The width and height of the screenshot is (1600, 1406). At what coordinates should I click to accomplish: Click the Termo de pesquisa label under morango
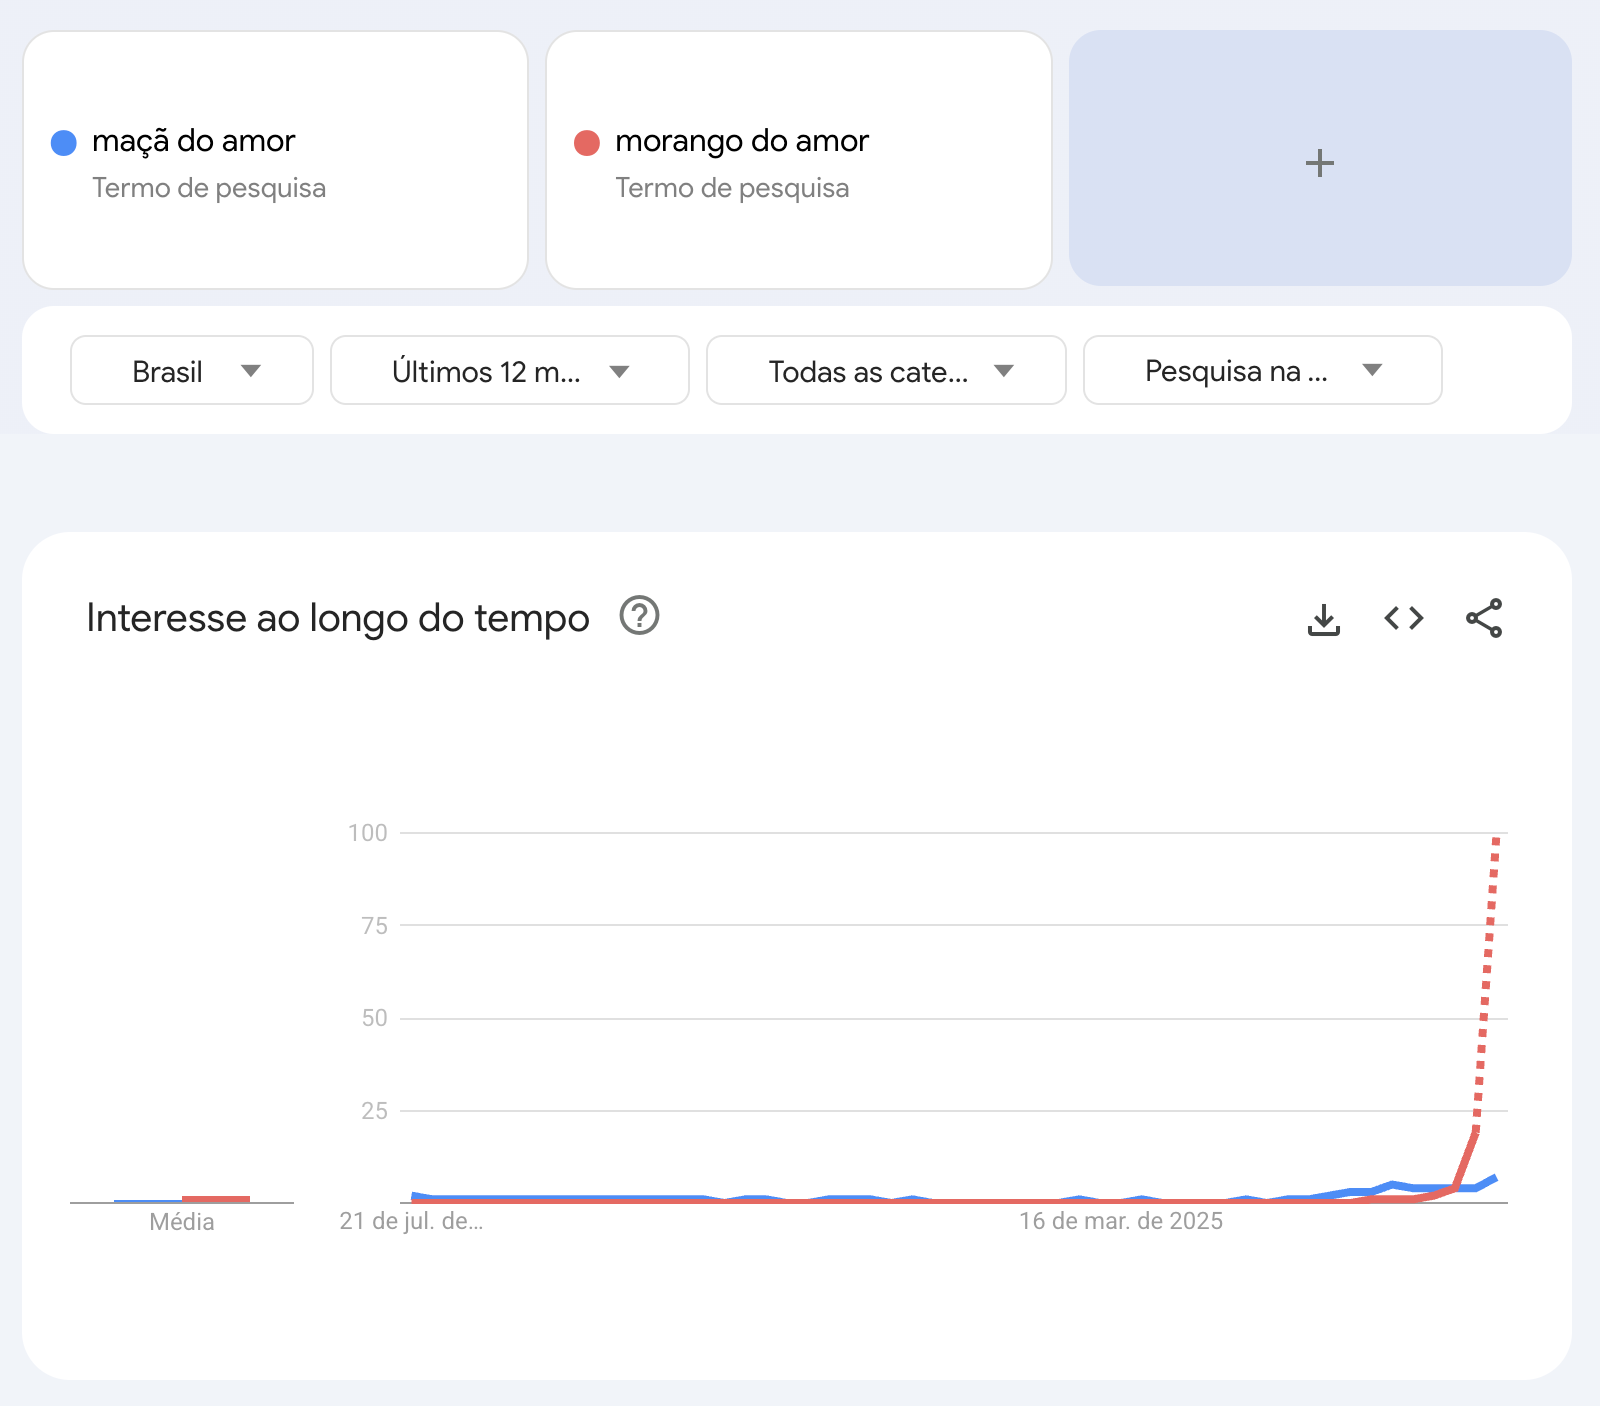point(732,188)
